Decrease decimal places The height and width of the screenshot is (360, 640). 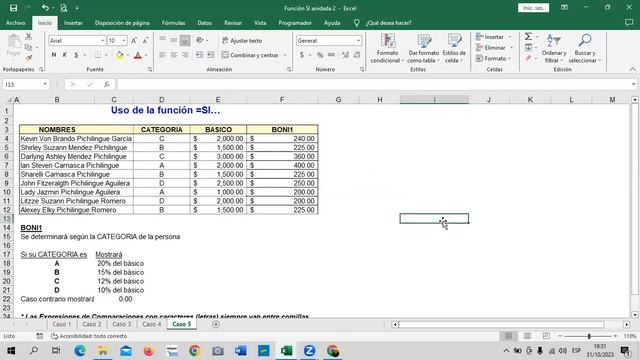click(x=357, y=55)
